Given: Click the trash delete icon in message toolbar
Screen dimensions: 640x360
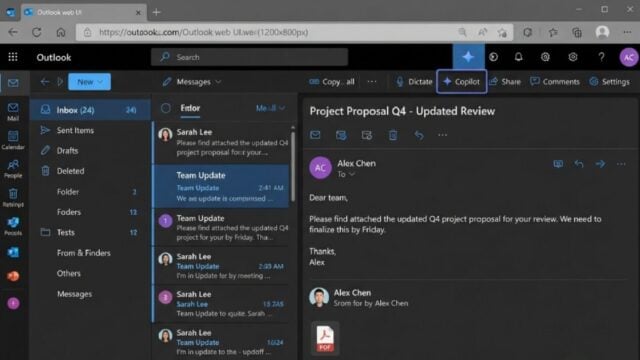Looking at the screenshot, I should tap(393, 135).
